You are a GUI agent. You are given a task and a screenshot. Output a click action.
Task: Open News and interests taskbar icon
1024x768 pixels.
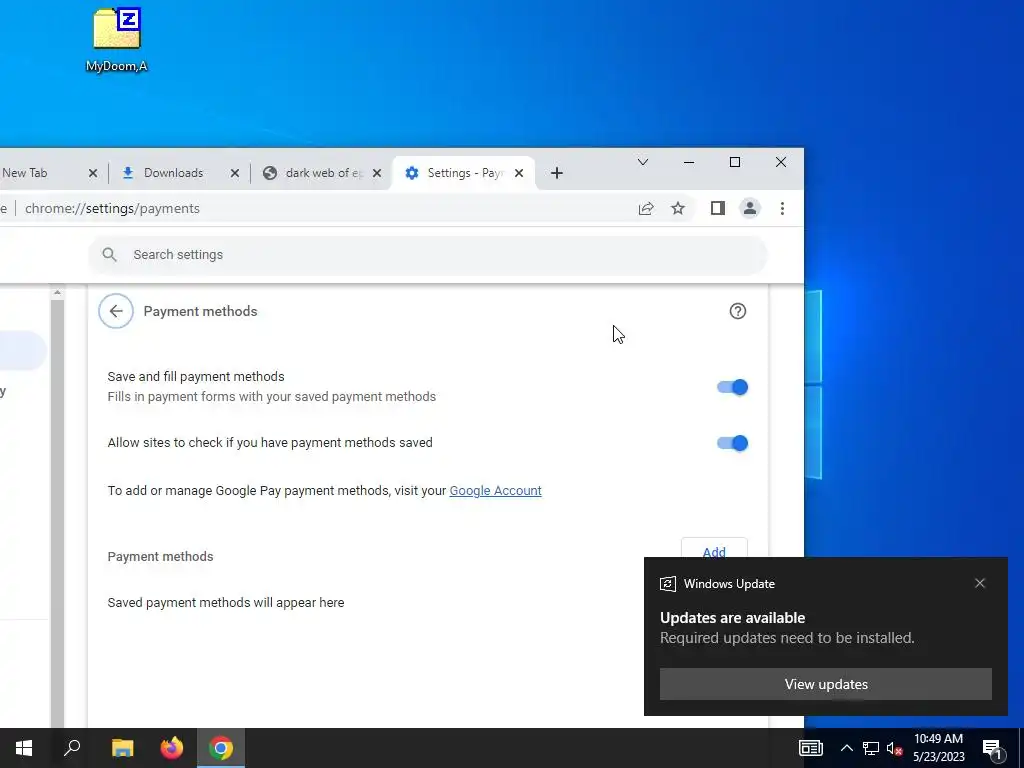(810, 748)
